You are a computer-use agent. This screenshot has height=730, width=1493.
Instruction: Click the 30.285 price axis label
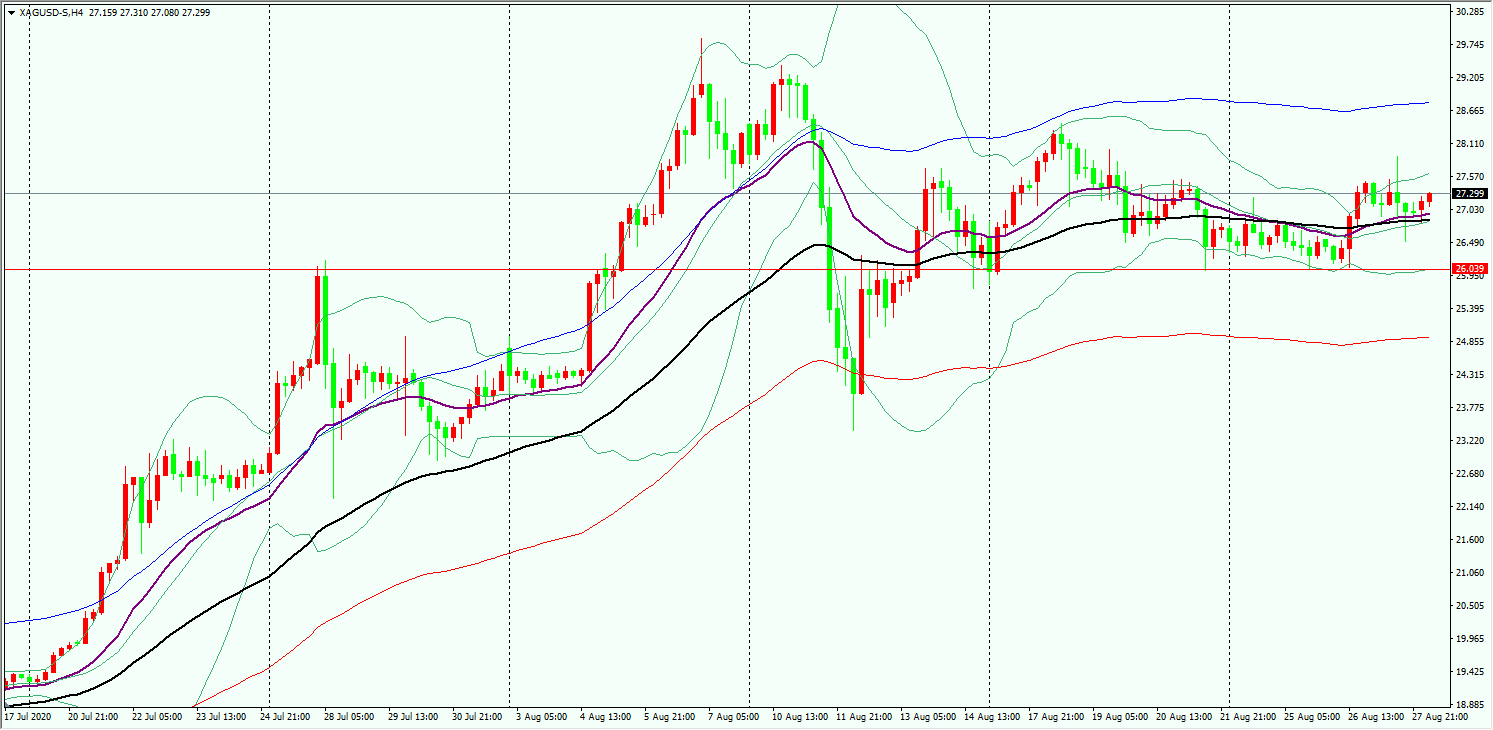1469,12
